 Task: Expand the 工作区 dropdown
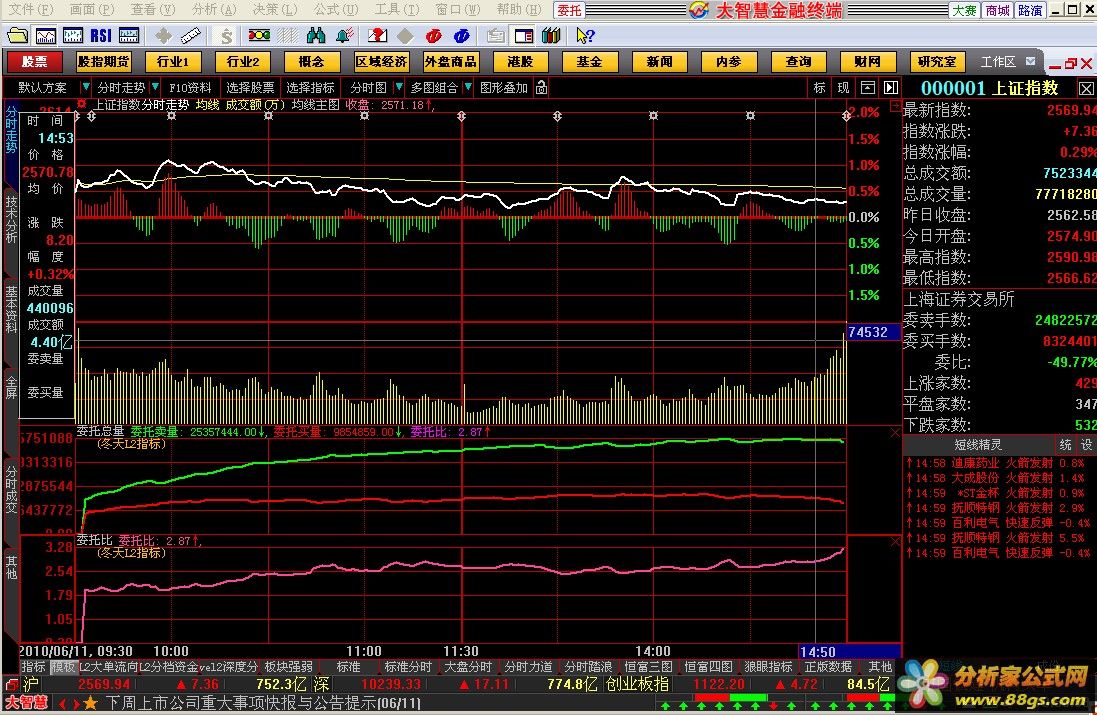pyautogui.click(x=1031, y=62)
